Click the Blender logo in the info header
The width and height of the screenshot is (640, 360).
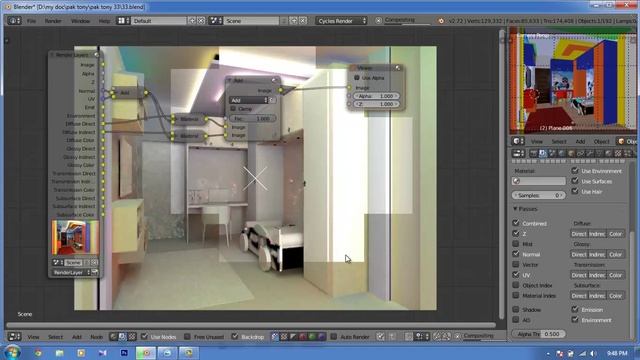[x=441, y=20]
